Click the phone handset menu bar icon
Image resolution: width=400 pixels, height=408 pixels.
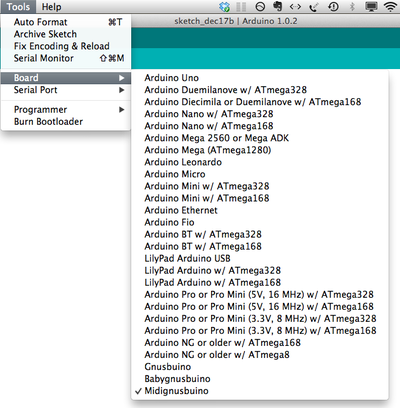pyautogui.click(x=314, y=7)
